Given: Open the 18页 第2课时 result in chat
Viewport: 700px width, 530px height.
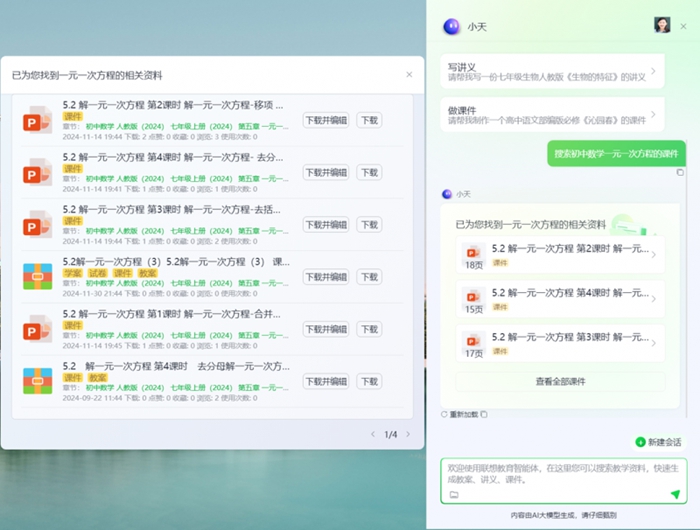Looking at the screenshot, I should (559, 256).
